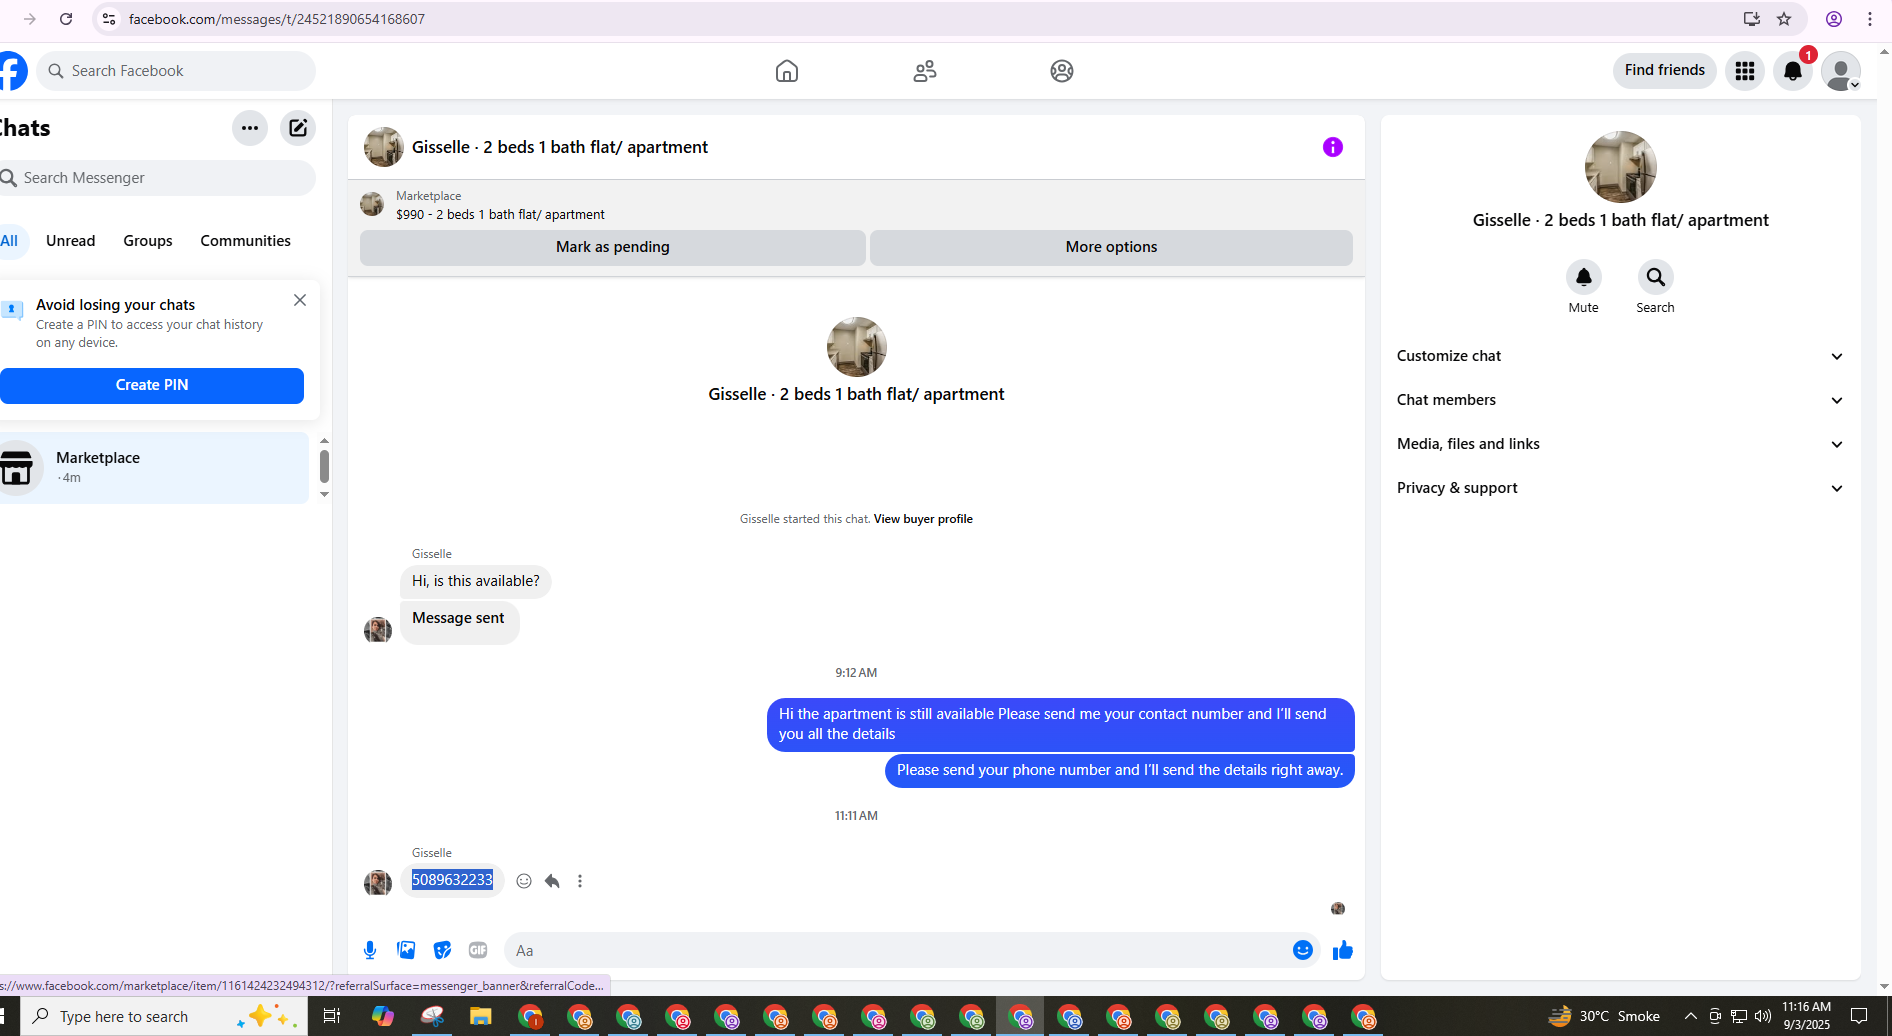1892x1036 pixels.
Task: Open emoji picker in message box
Action: [x=1302, y=950]
